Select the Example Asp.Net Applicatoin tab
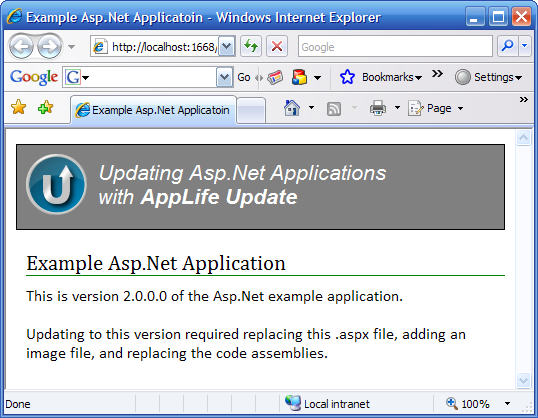Image resolution: width=538 pixels, height=418 pixels. pos(153,110)
